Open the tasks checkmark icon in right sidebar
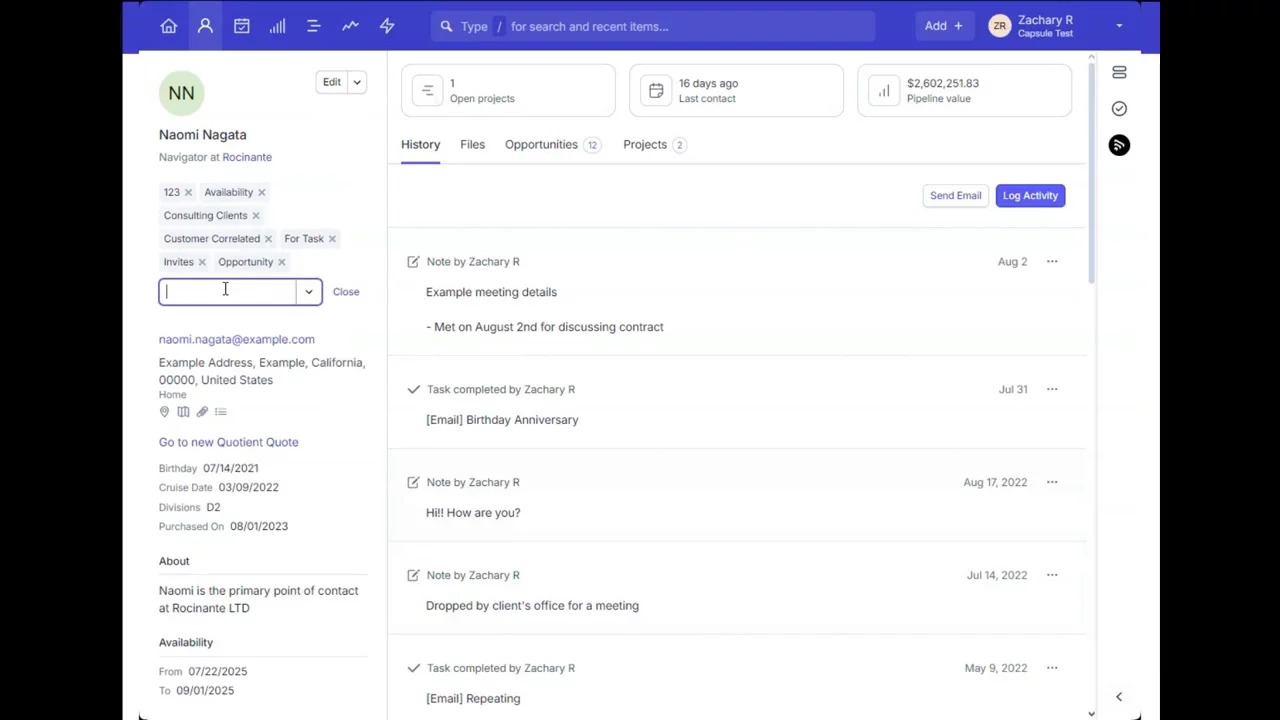The width and height of the screenshot is (1280, 720). point(1119,108)
